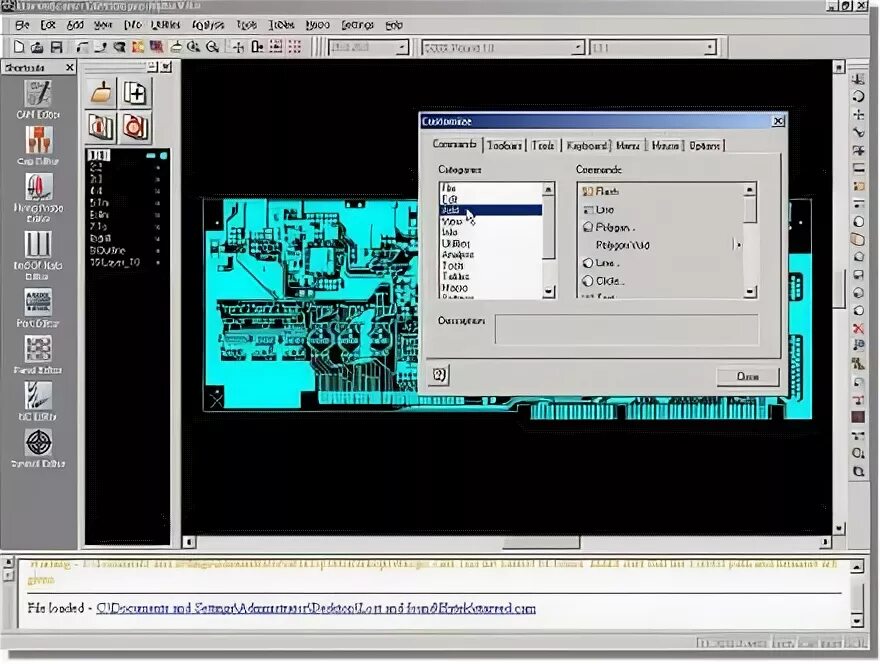Open the File menu
The image size is (880, 664).
coord(22,25)
